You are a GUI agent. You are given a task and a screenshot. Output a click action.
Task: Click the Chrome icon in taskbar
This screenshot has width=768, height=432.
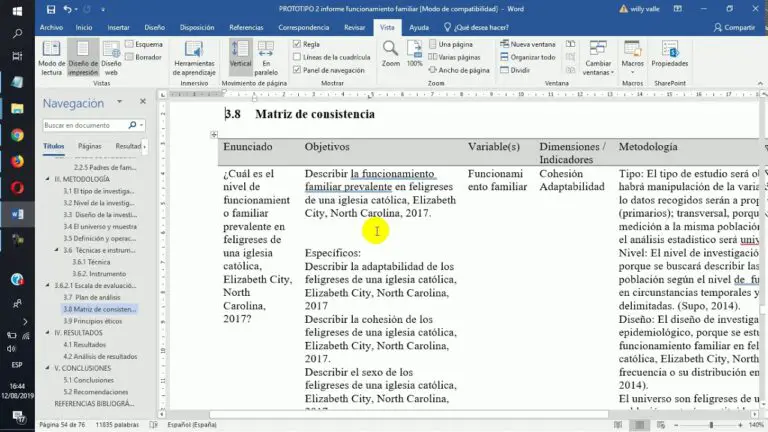(x=17, y=135)
